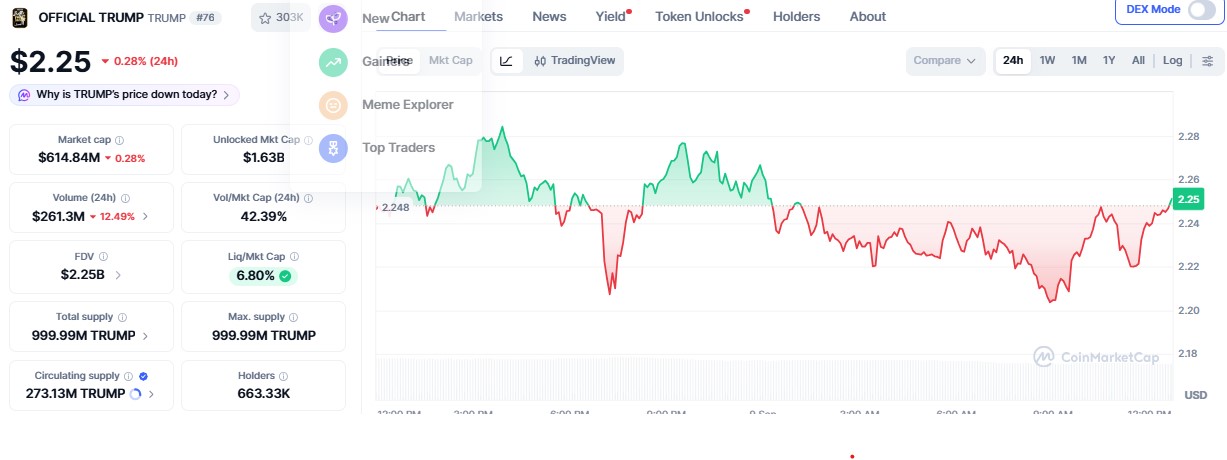Open the Token Unlocks tab
The height and width of the screenshot is (460, 1227).
pos(699,16)
